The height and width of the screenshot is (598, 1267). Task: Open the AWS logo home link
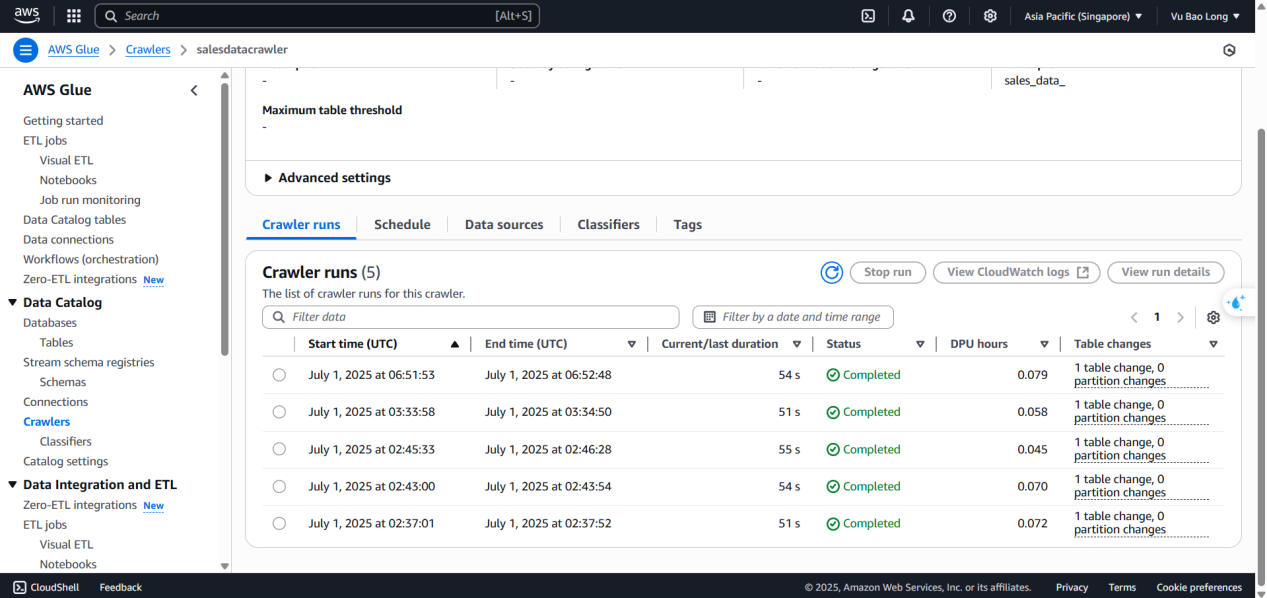pyautogui.click(x=27, y=15)
